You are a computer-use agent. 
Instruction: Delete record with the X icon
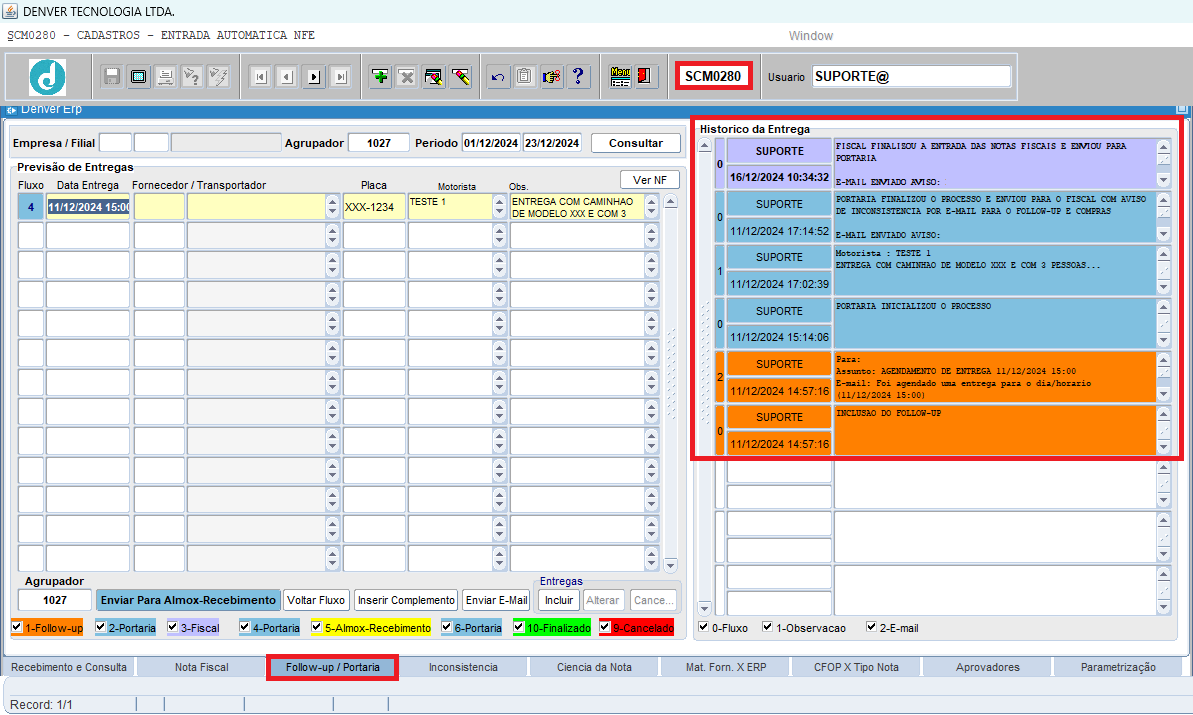point(407,77)
